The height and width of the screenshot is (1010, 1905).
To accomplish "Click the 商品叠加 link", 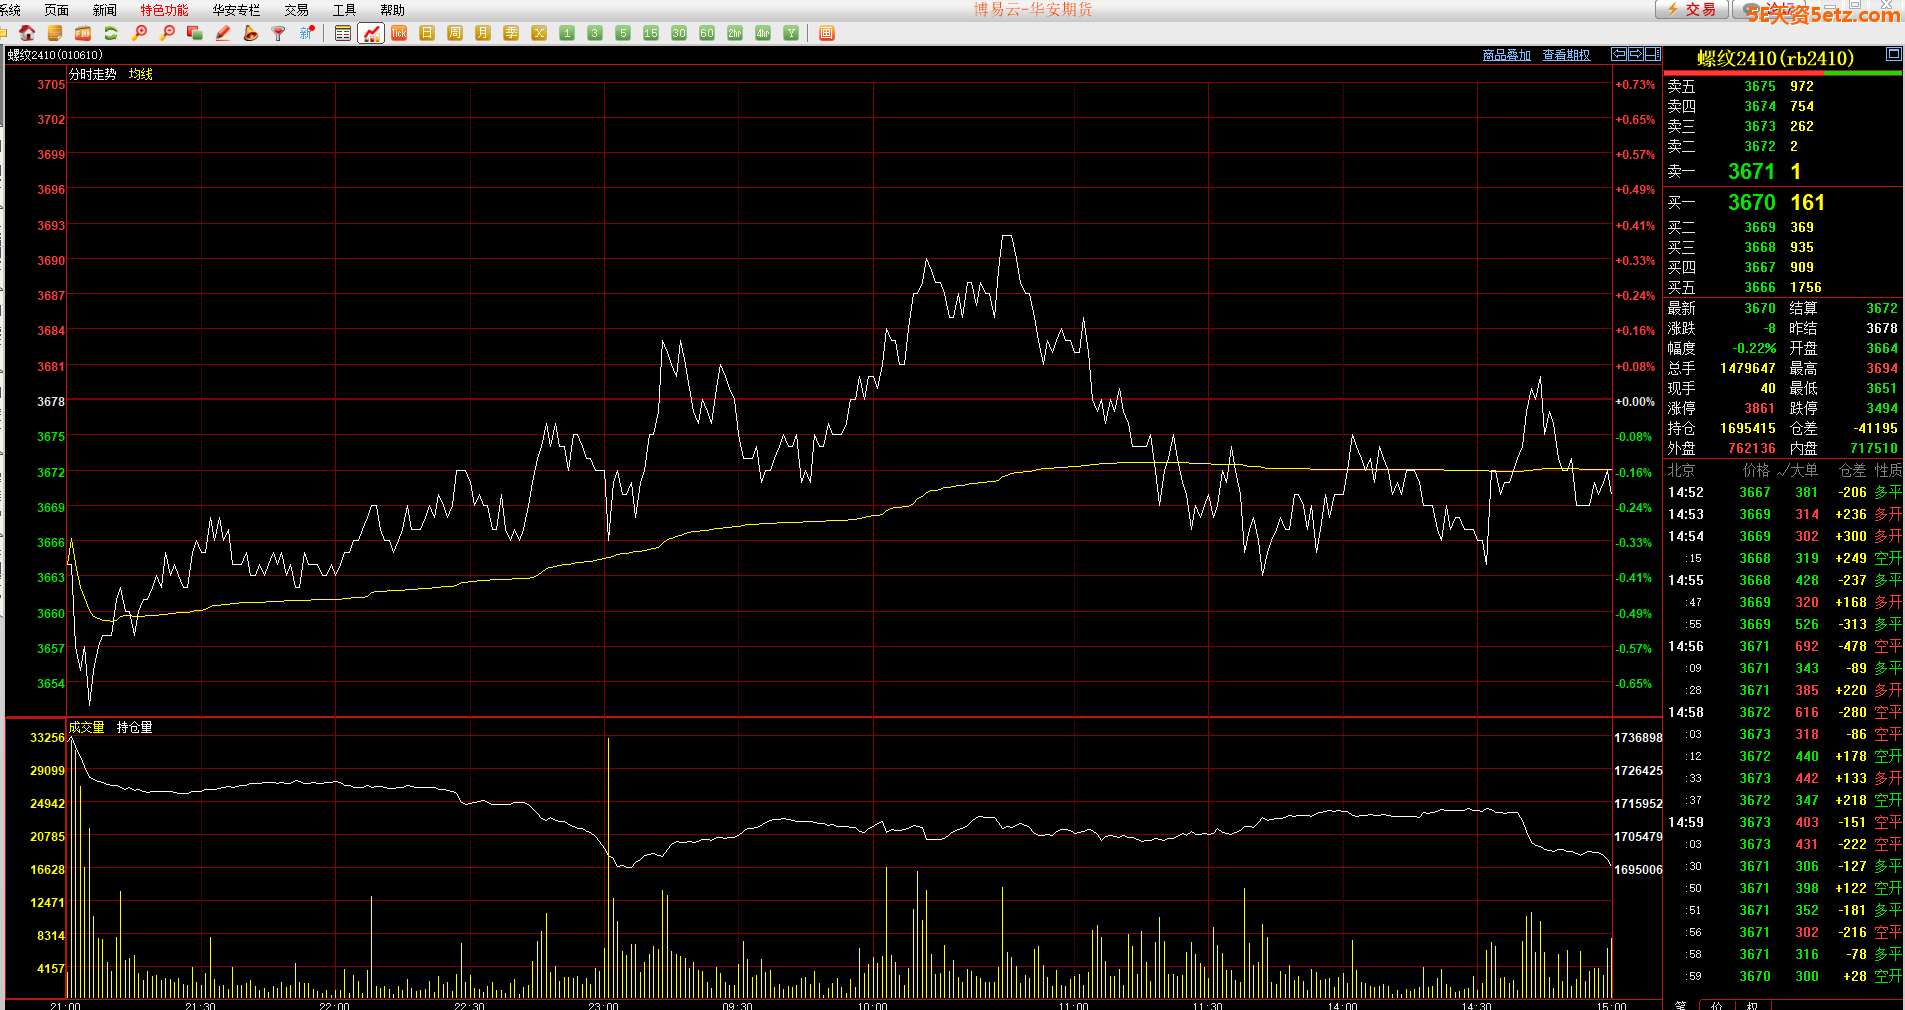I will tap(1506, 55).
